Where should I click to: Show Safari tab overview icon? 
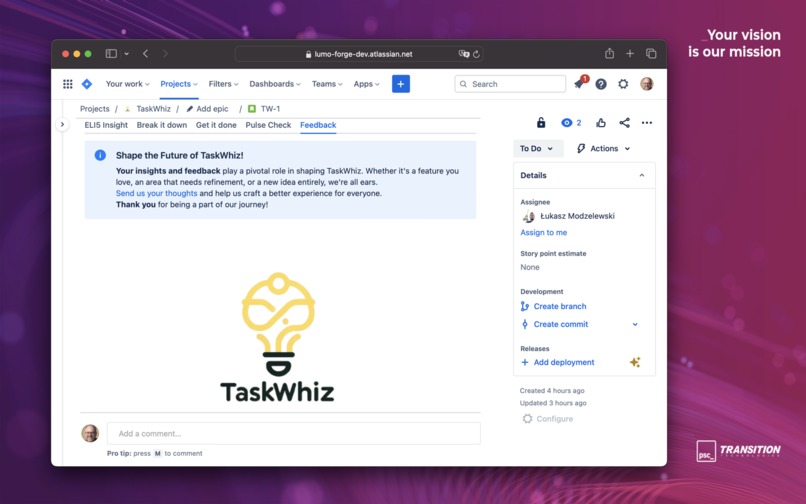coord(651,53)
